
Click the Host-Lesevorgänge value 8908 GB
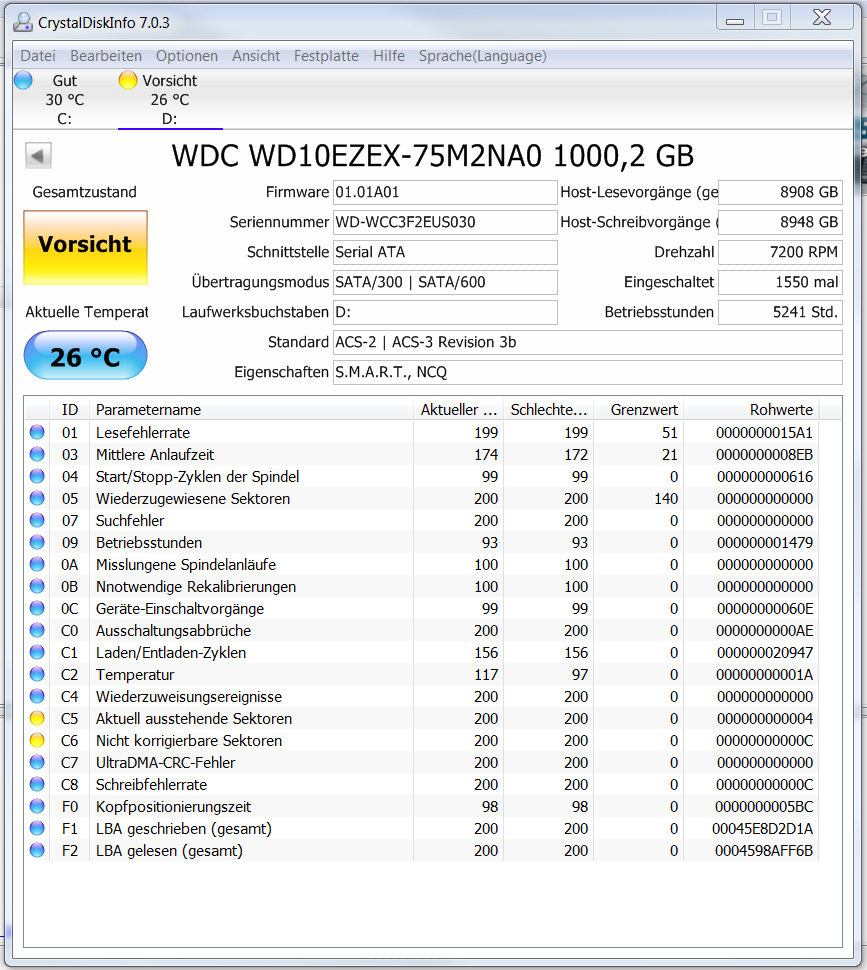tap(780, 192)
